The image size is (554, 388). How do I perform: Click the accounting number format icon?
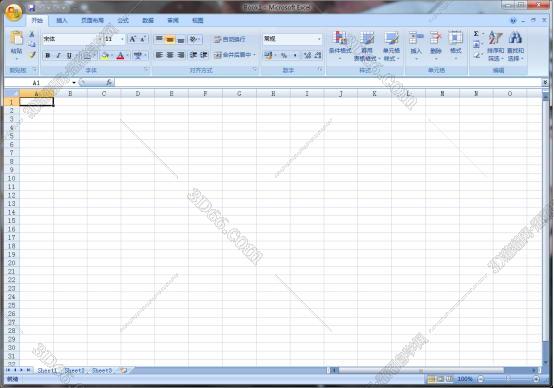pos(269,55)
